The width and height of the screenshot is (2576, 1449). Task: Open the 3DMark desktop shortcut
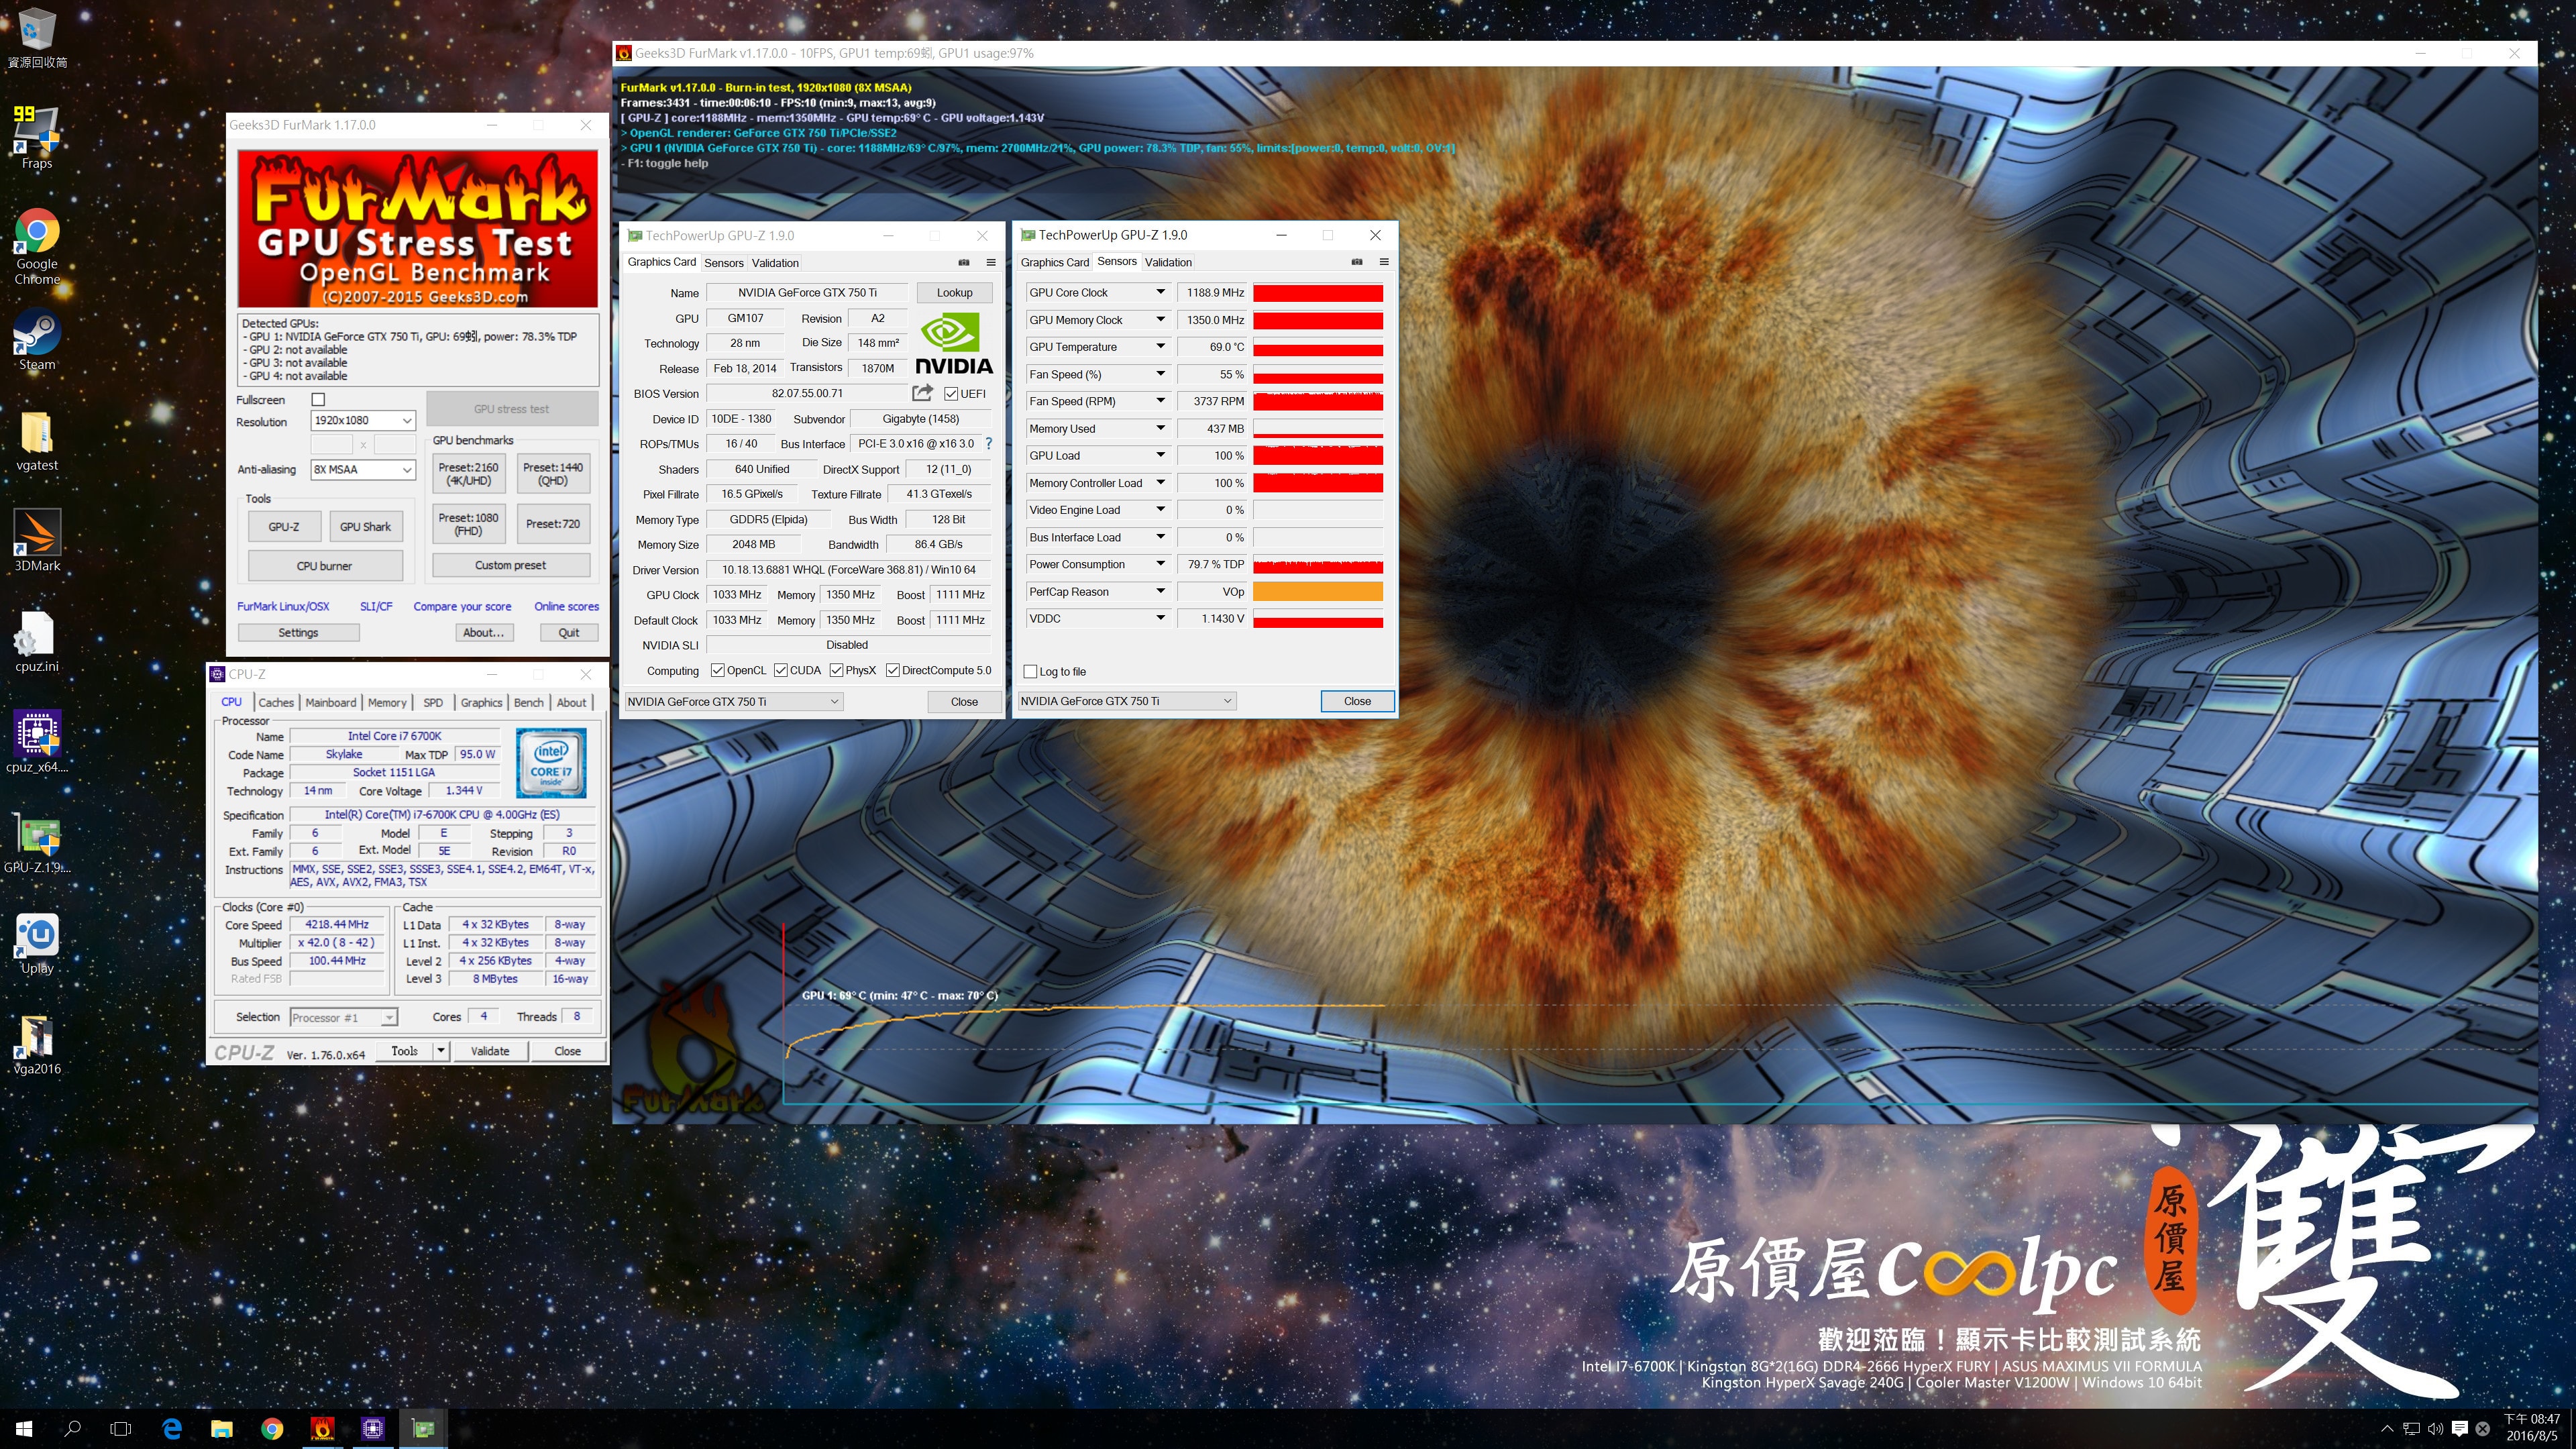(x=37, y=541)
